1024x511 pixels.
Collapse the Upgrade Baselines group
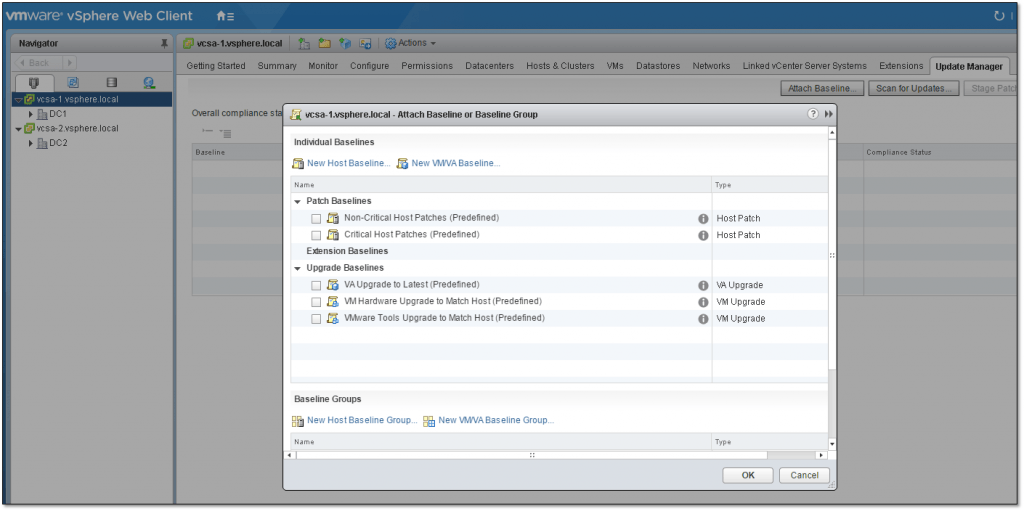[298, 269]
